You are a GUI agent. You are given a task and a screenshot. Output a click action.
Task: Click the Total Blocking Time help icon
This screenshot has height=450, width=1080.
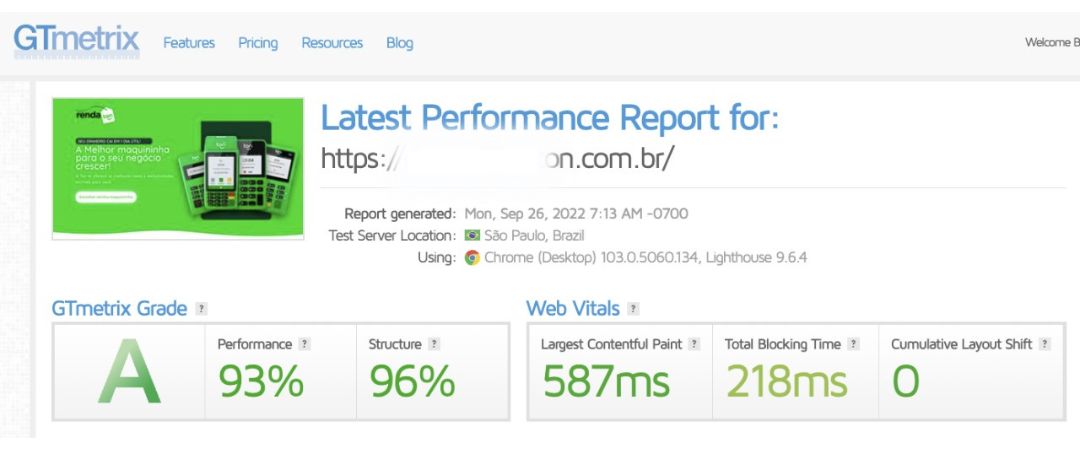[853, 344]
